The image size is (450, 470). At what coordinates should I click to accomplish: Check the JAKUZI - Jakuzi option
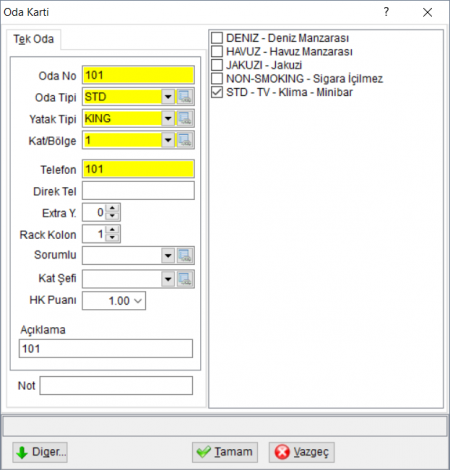[217, 65]
